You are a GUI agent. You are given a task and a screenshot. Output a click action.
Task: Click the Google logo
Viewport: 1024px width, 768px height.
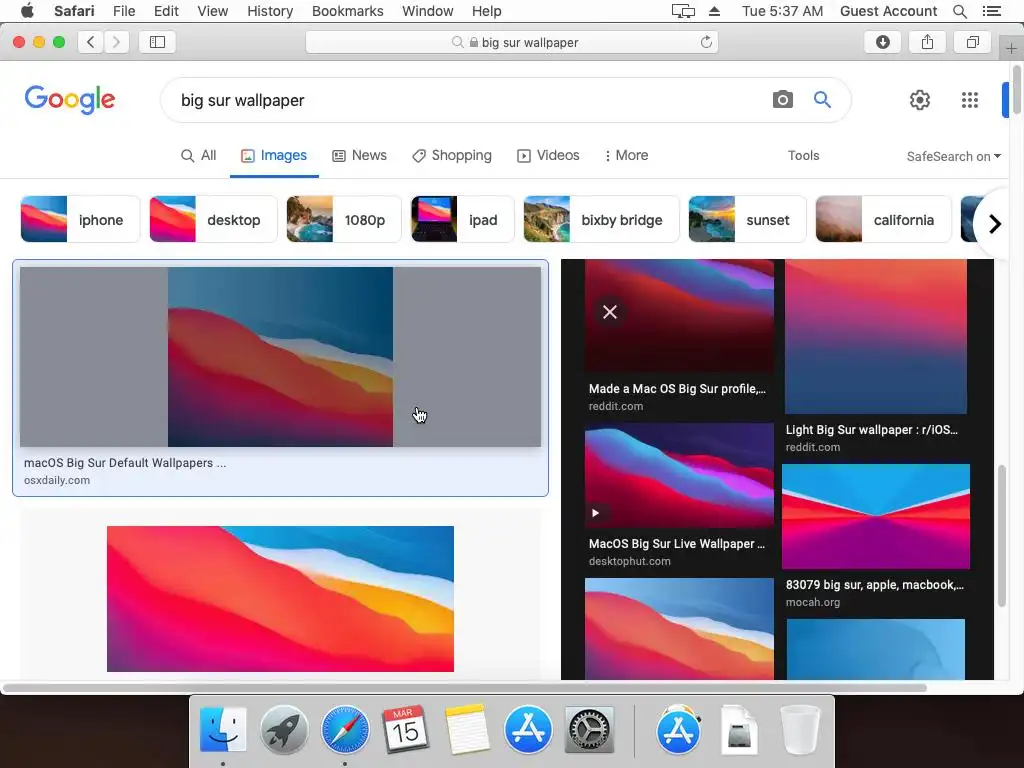[x=70, y=100]
